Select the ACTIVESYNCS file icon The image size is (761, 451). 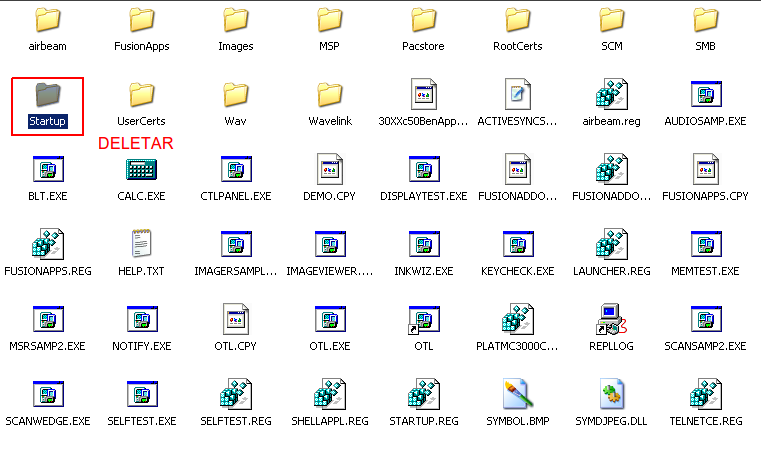click(518, 94)
